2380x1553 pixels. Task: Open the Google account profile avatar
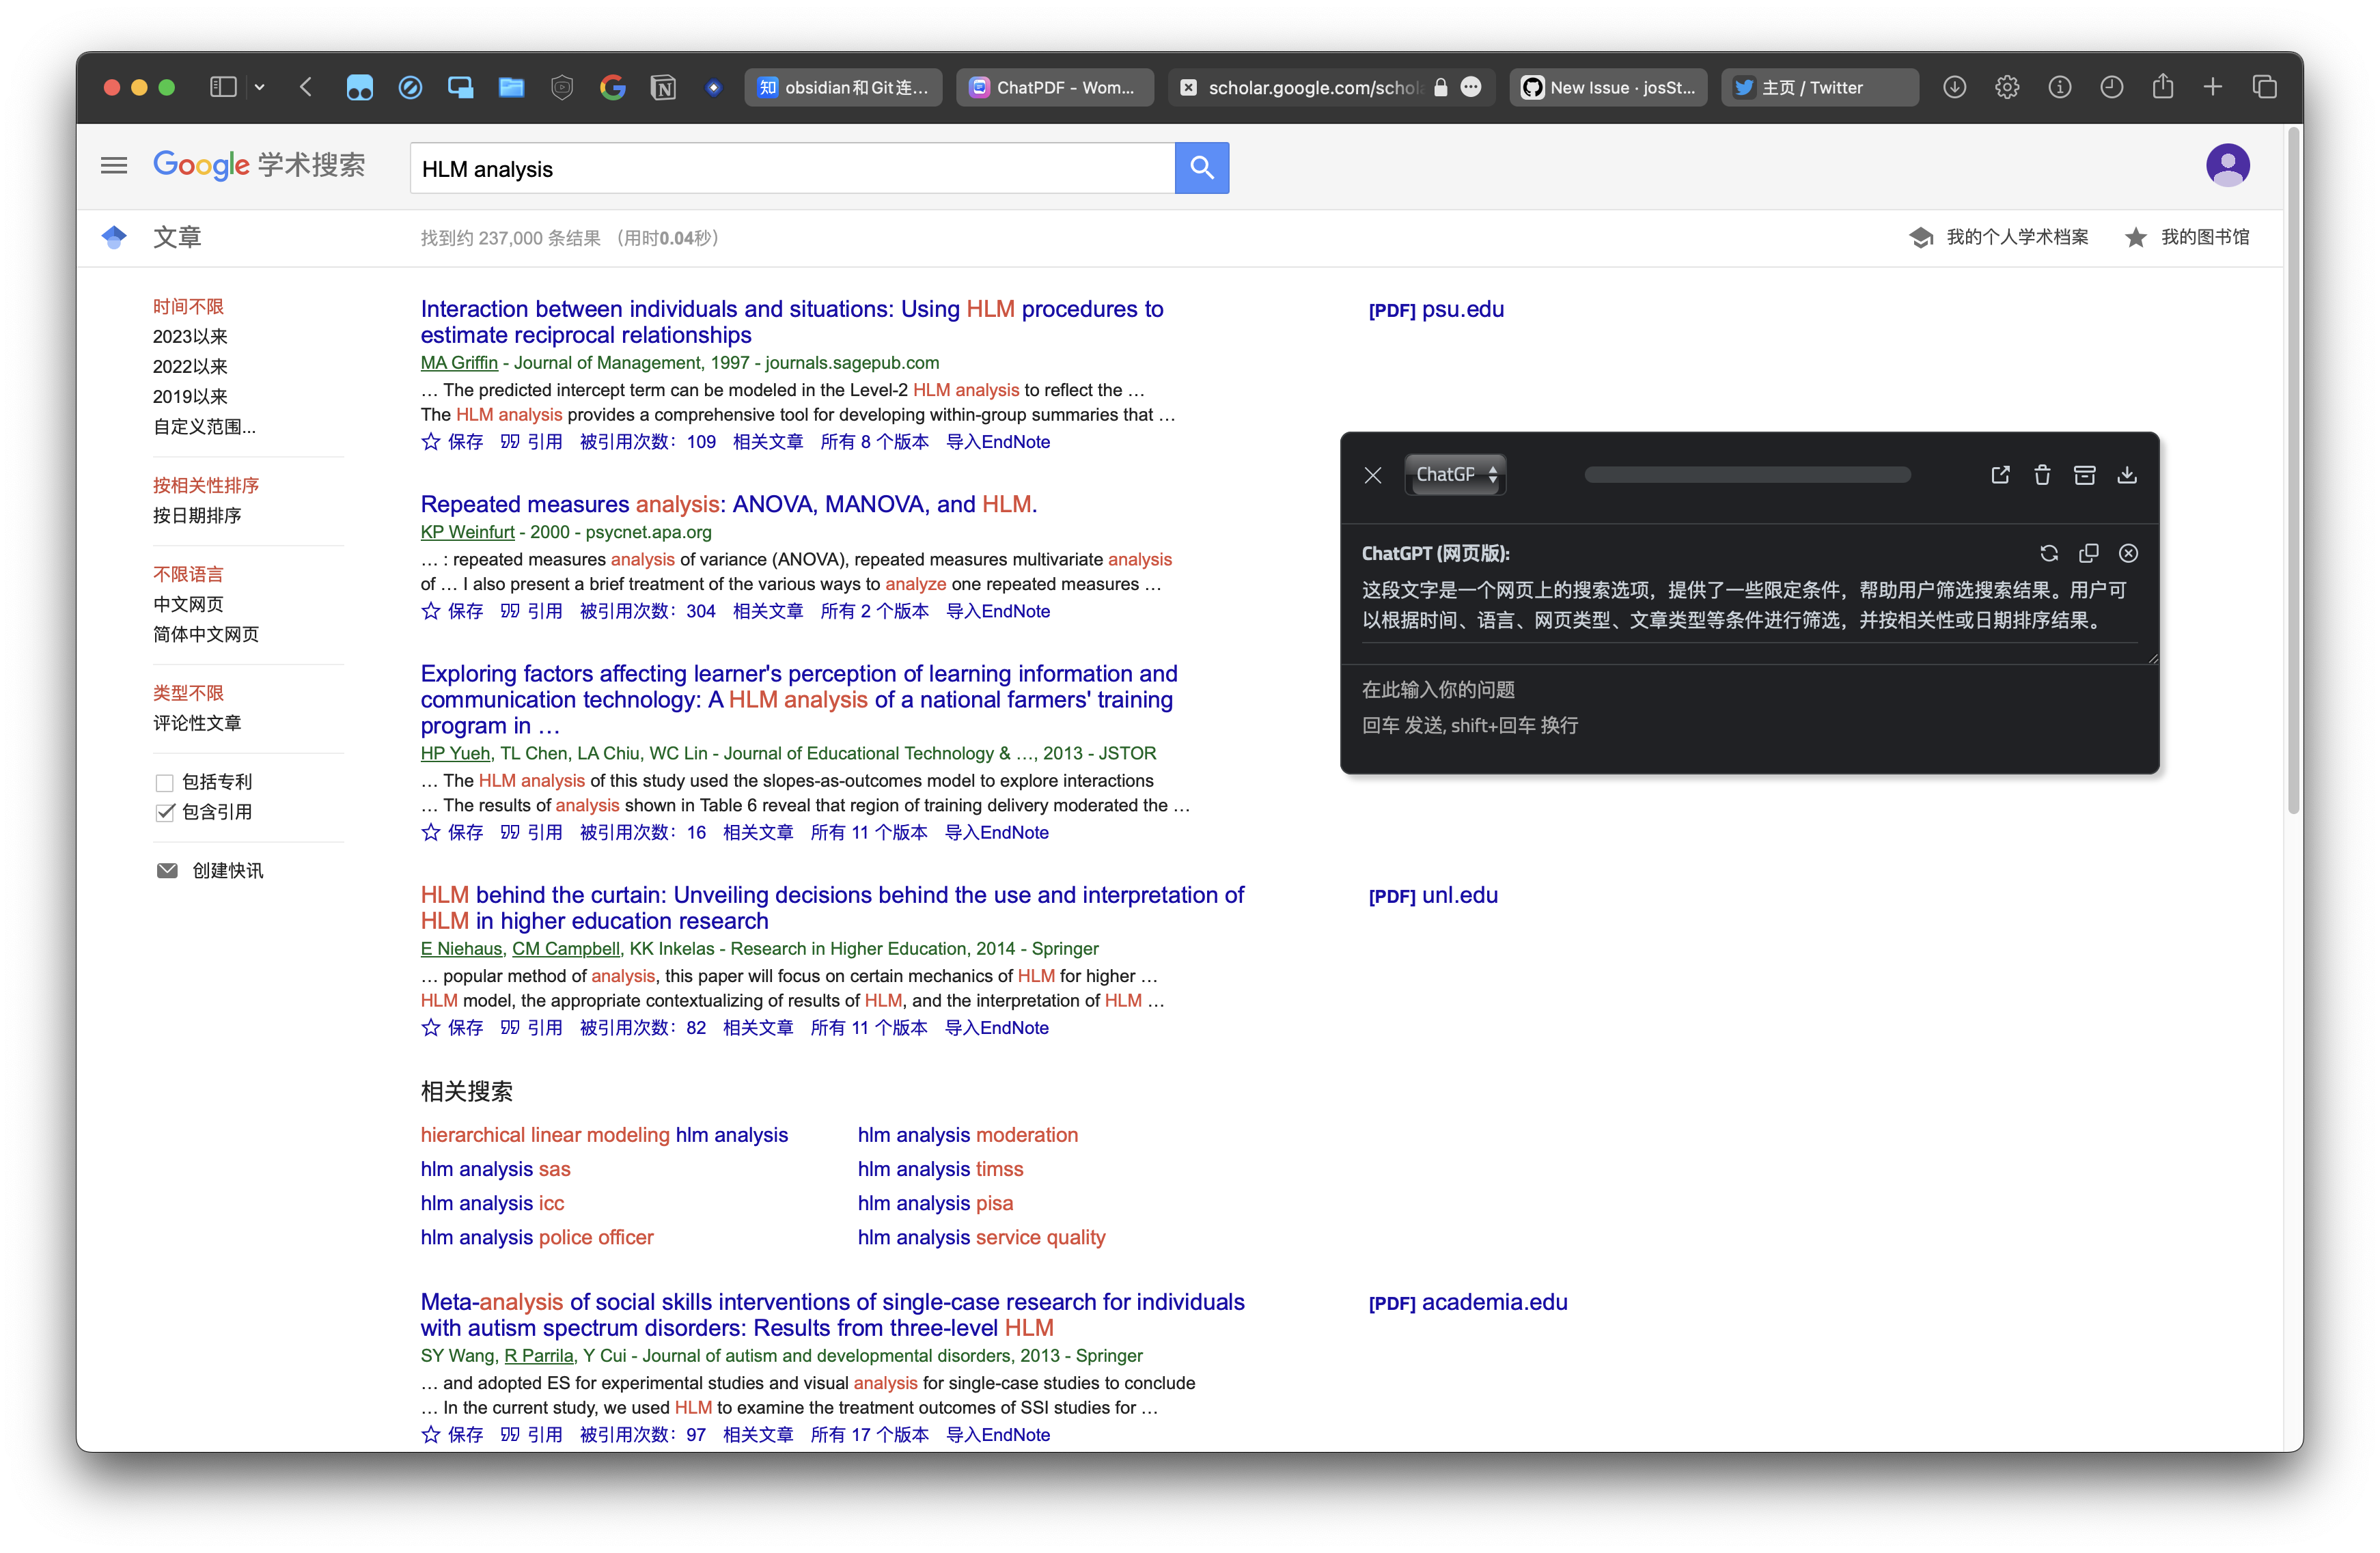click(2228, 165)
